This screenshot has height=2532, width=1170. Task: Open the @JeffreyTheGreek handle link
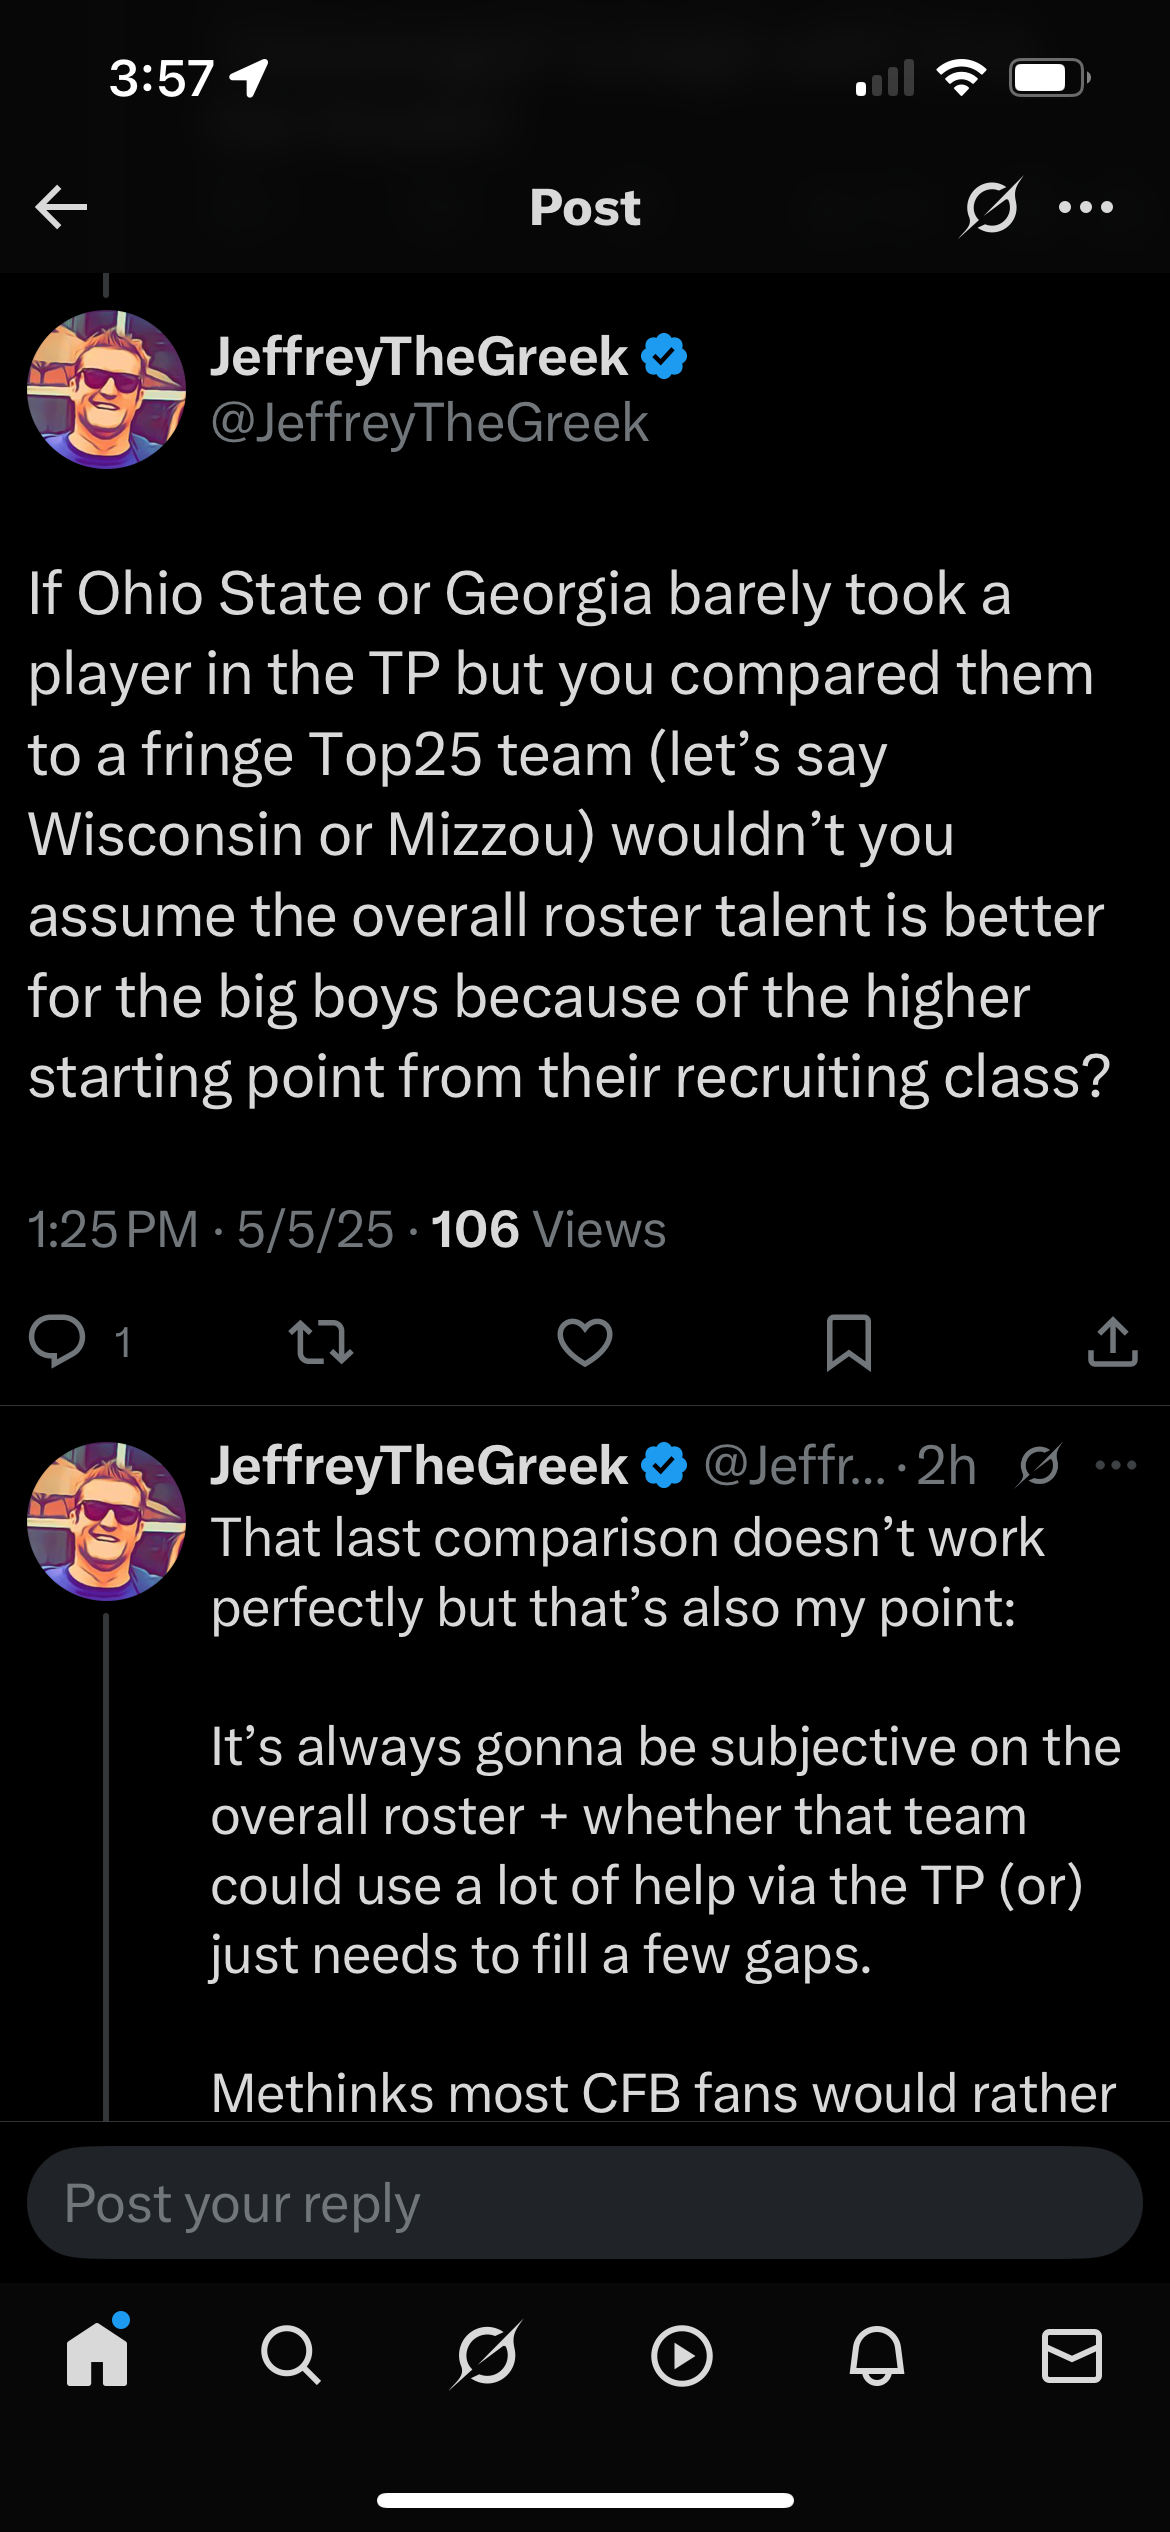[430, 422]
